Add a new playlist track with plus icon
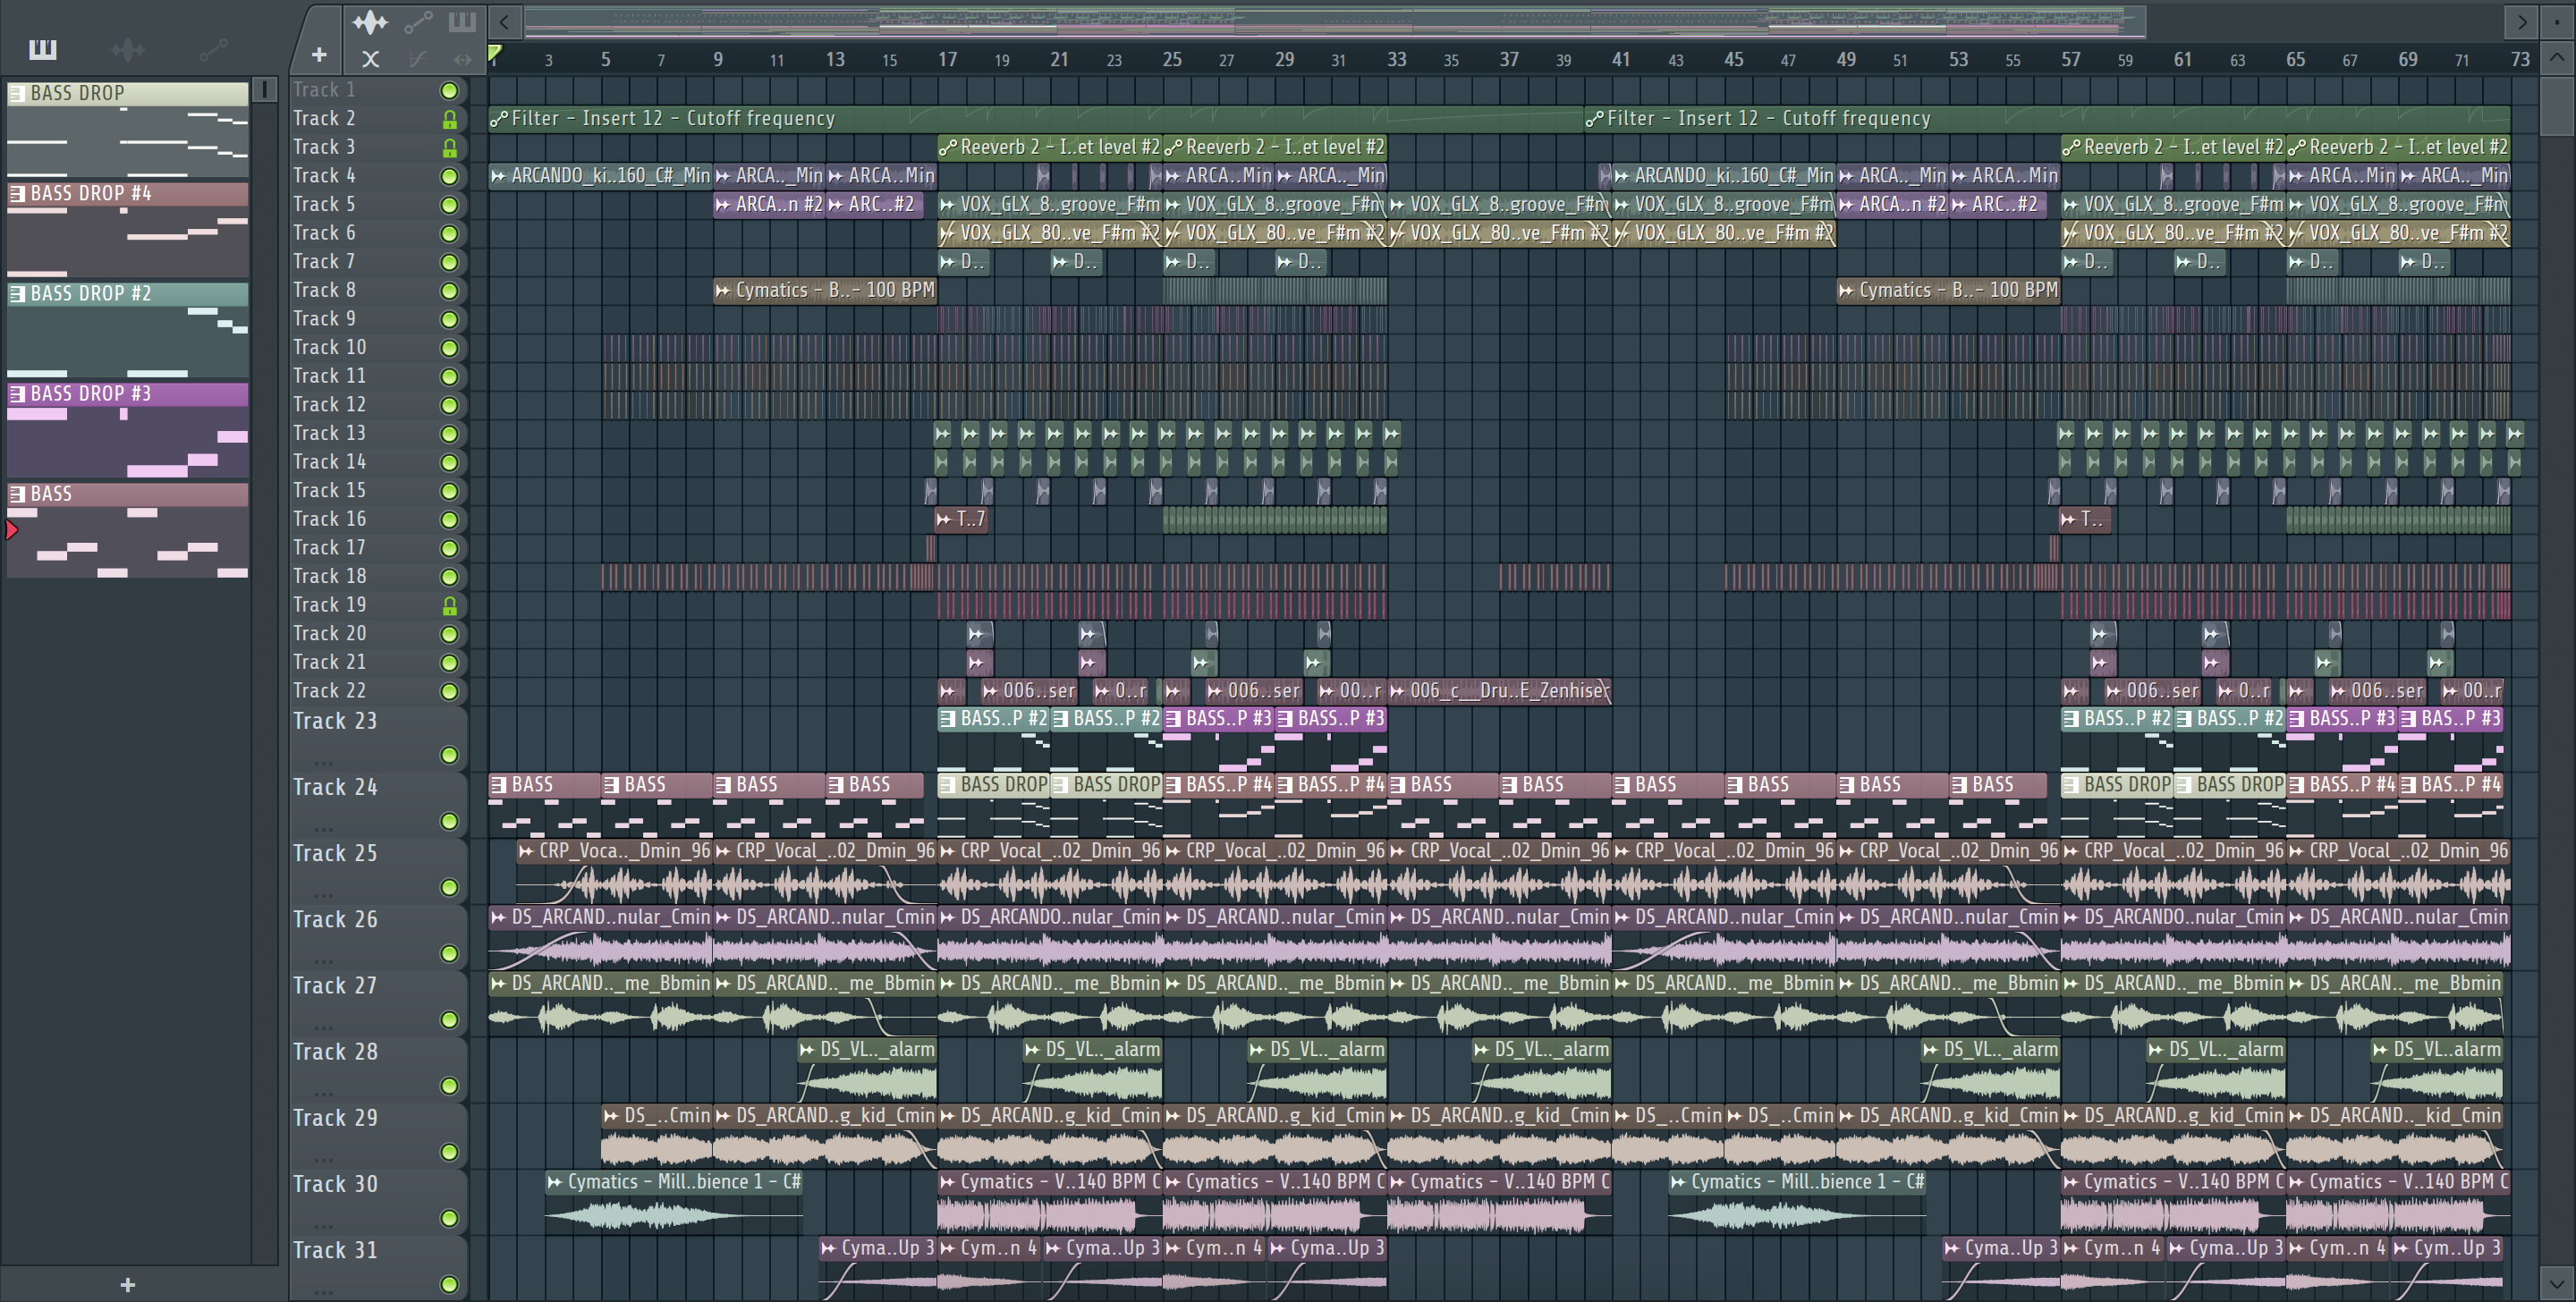Screen dimensions: 2576x1302 [319, 55]
